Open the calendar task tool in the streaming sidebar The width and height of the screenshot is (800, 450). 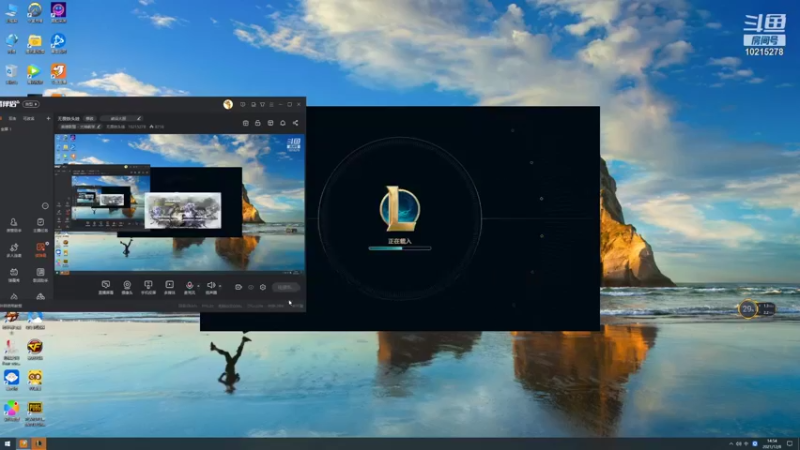[x=40, y=224]
